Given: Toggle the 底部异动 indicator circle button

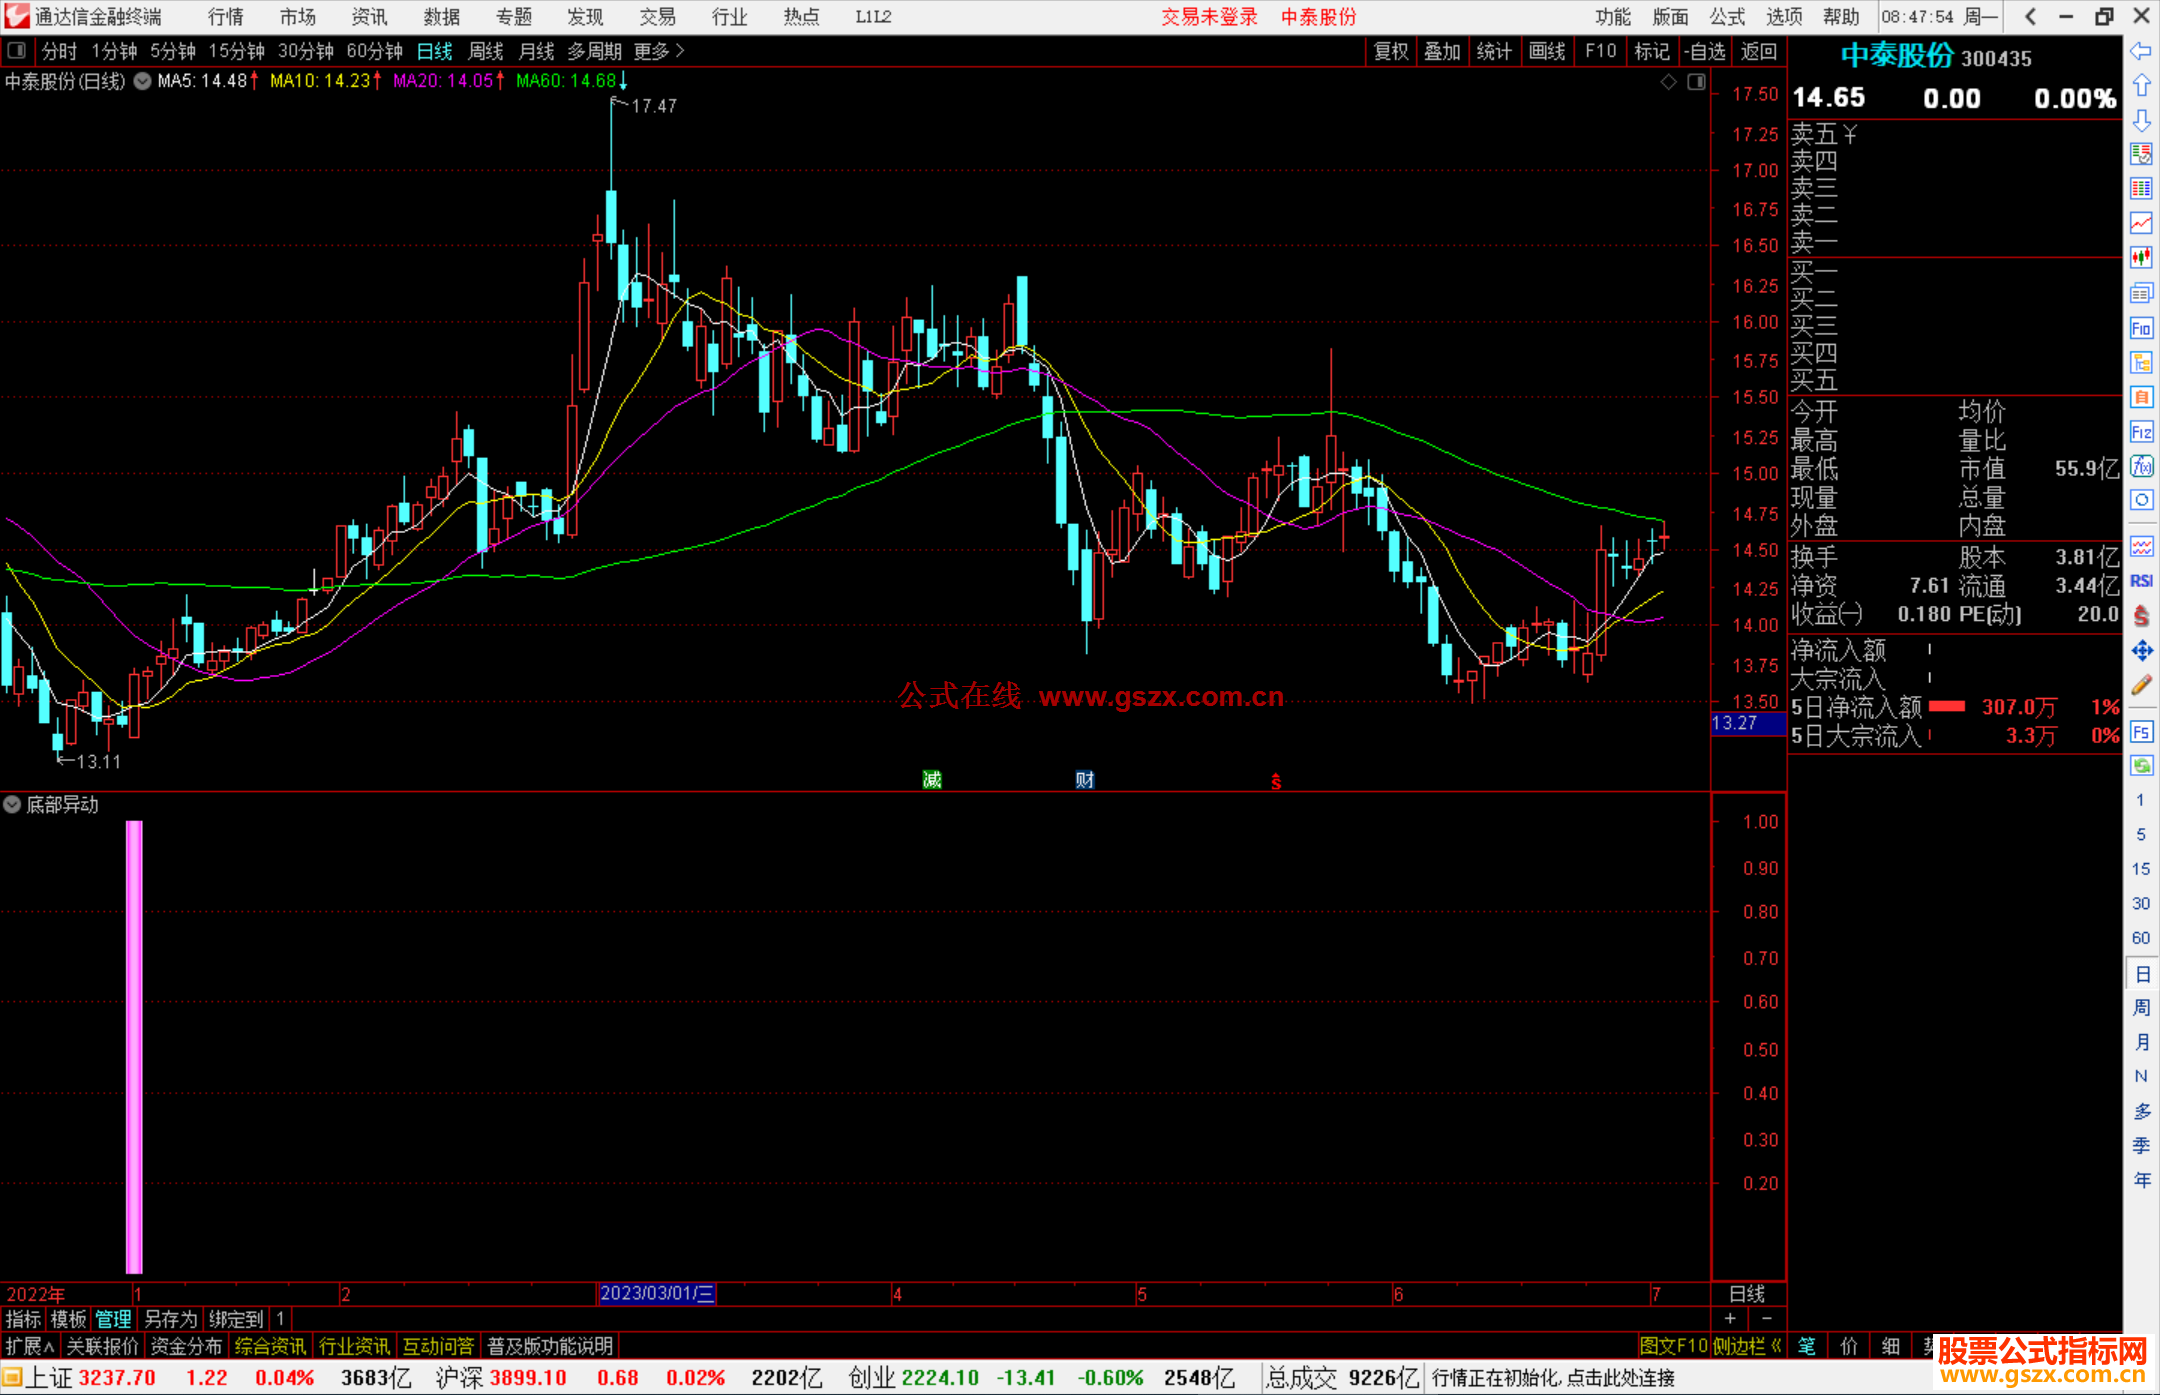Looking at the screenshot, I should [12, 804].
